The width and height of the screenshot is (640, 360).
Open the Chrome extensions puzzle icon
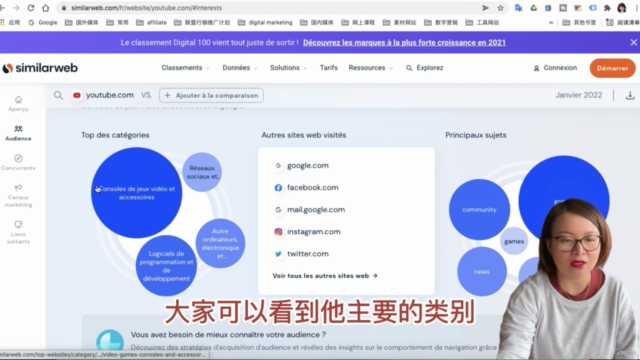[x=607, y=8]
